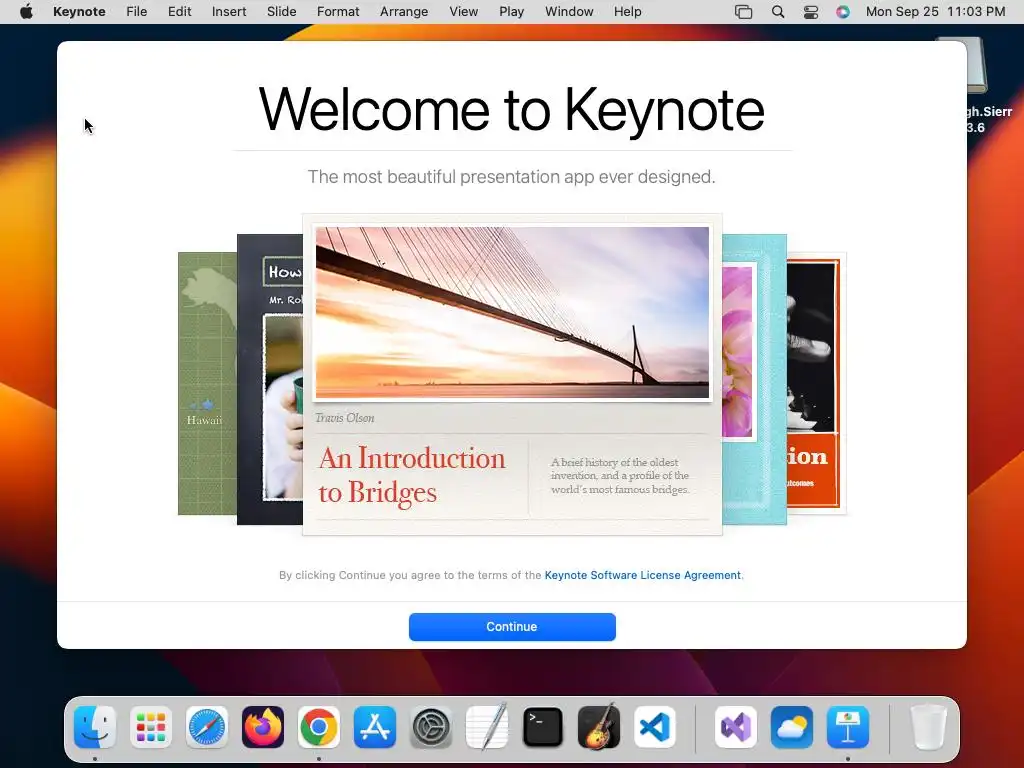The width and height of the screenshot is (1024, 768).
Task: Click the Introduction to Bridges slide thumbnail
Action: tap(512, 375)
